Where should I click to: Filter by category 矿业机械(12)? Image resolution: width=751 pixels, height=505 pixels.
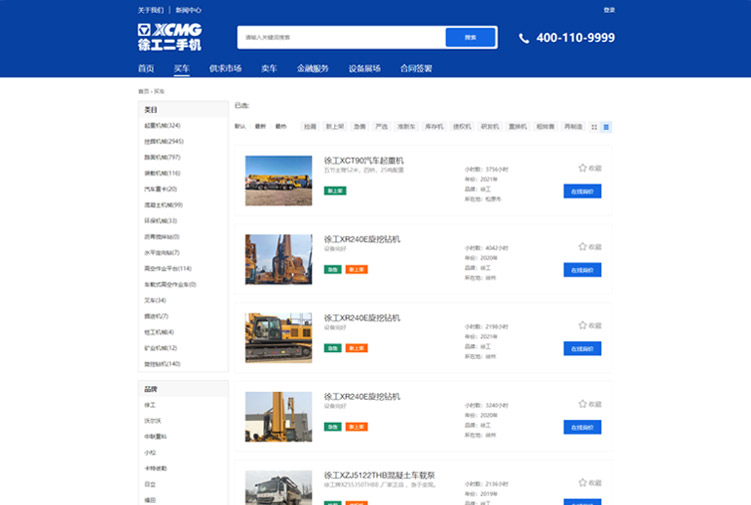click(160, 348)
